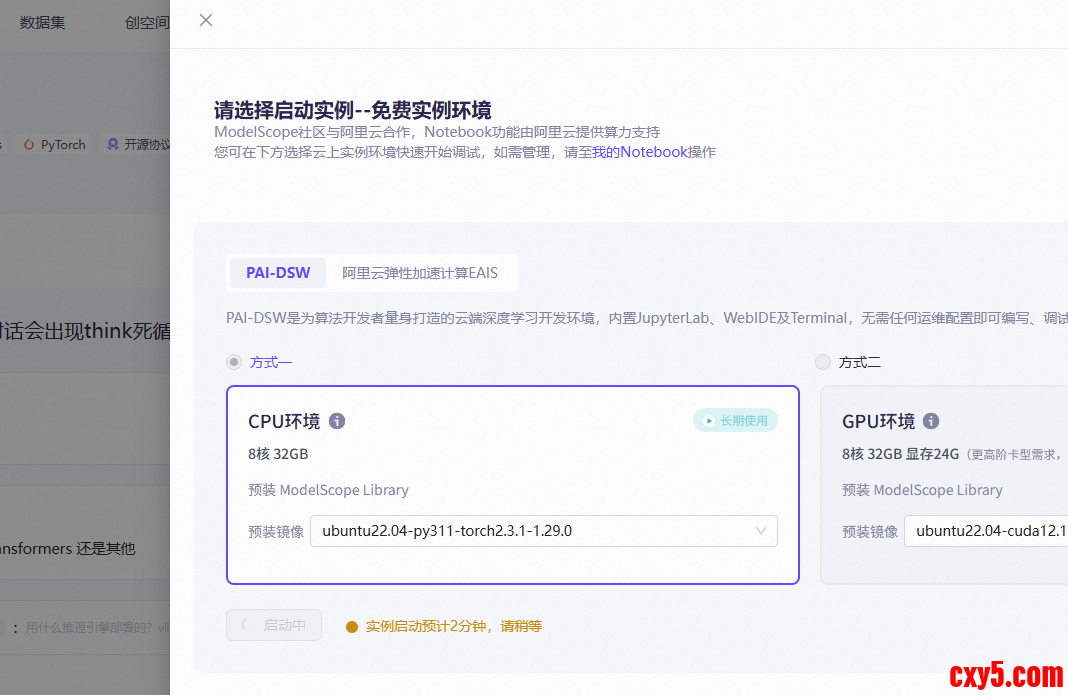The width and height of the screenshot is (1068, 695).
Task: Click the 启动中 button
Action: click(x=274, y=625)
